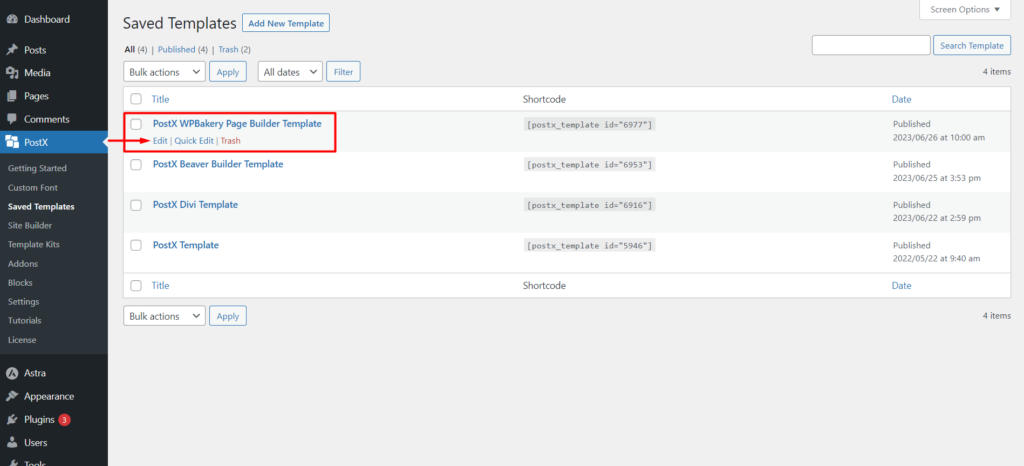Sort by Title column header
This screenshot has width=1024, height=466.
[161, 99]
